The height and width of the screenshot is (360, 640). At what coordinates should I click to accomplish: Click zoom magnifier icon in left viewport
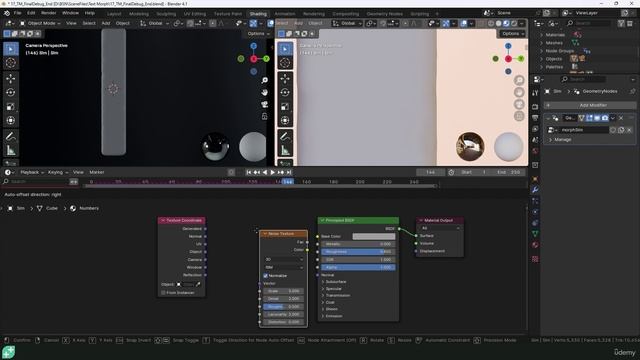pos(264,80)
